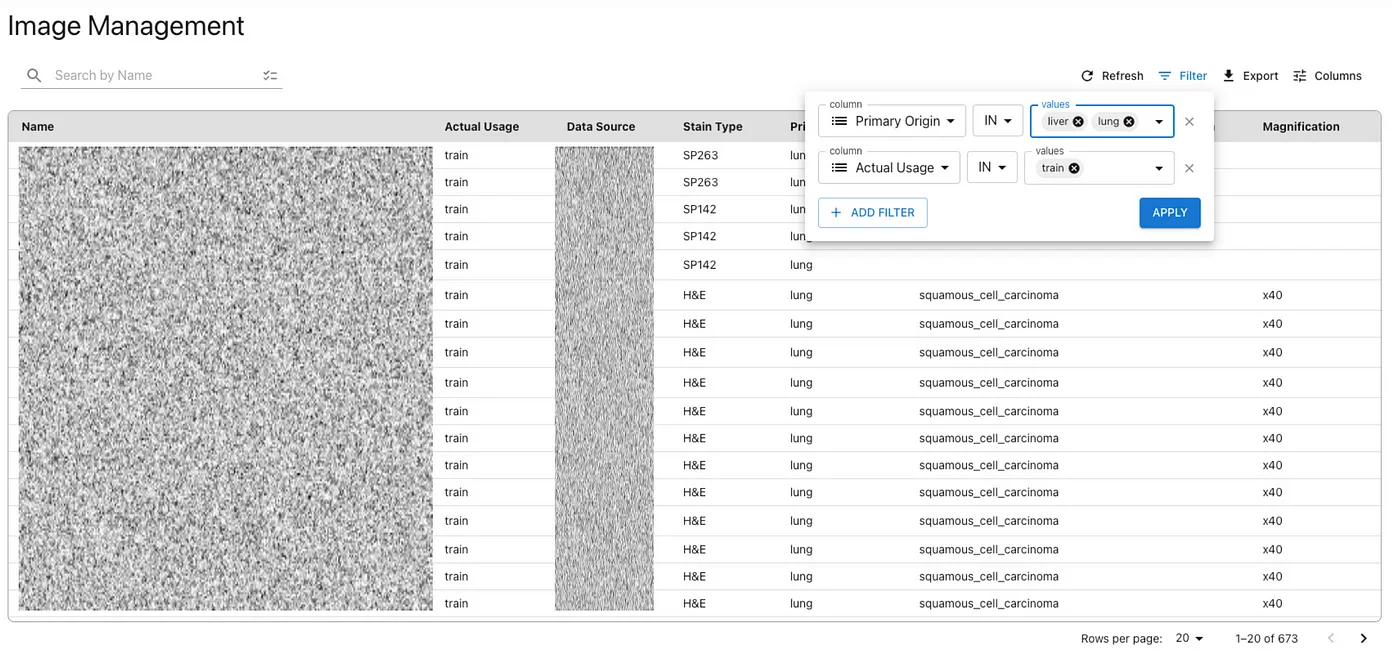Click the ADD FILTER button

point(872,213)
